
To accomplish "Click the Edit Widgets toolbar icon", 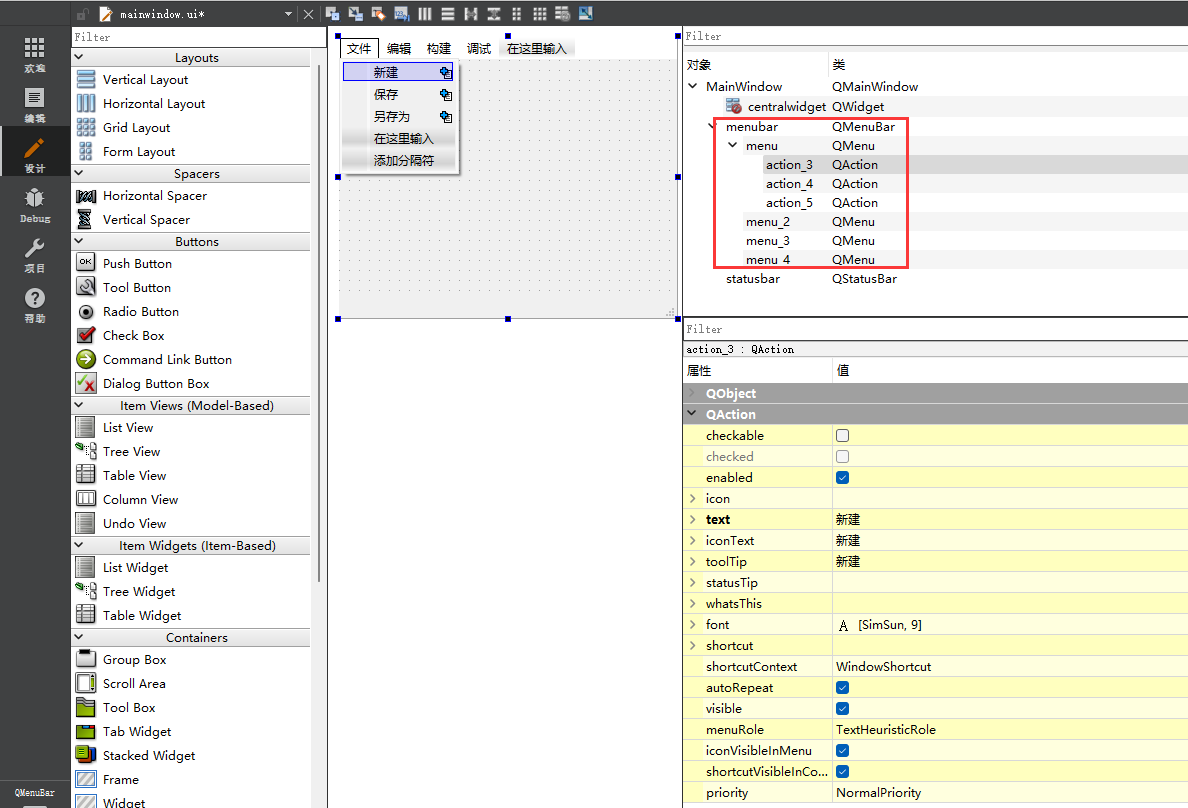I will (333, 13).
